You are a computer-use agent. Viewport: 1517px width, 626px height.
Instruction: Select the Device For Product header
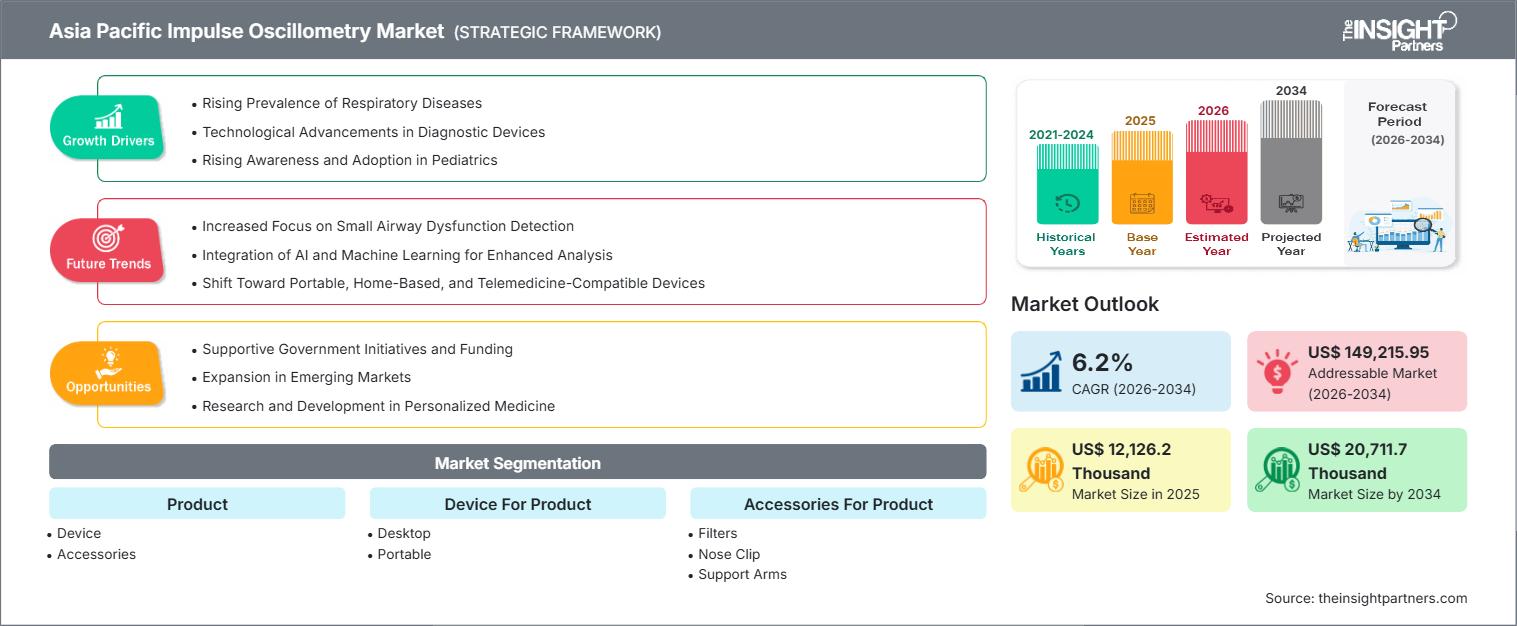point(518,504)
